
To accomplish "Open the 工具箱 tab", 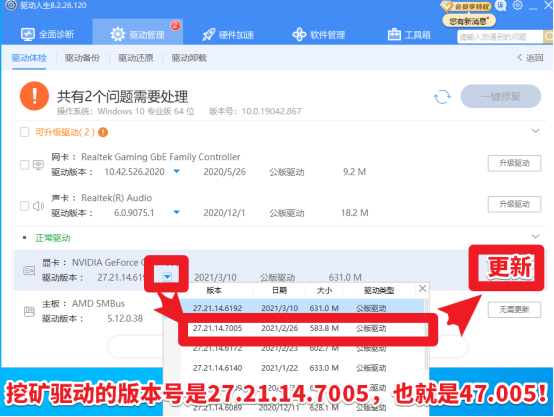I will 409,35.
